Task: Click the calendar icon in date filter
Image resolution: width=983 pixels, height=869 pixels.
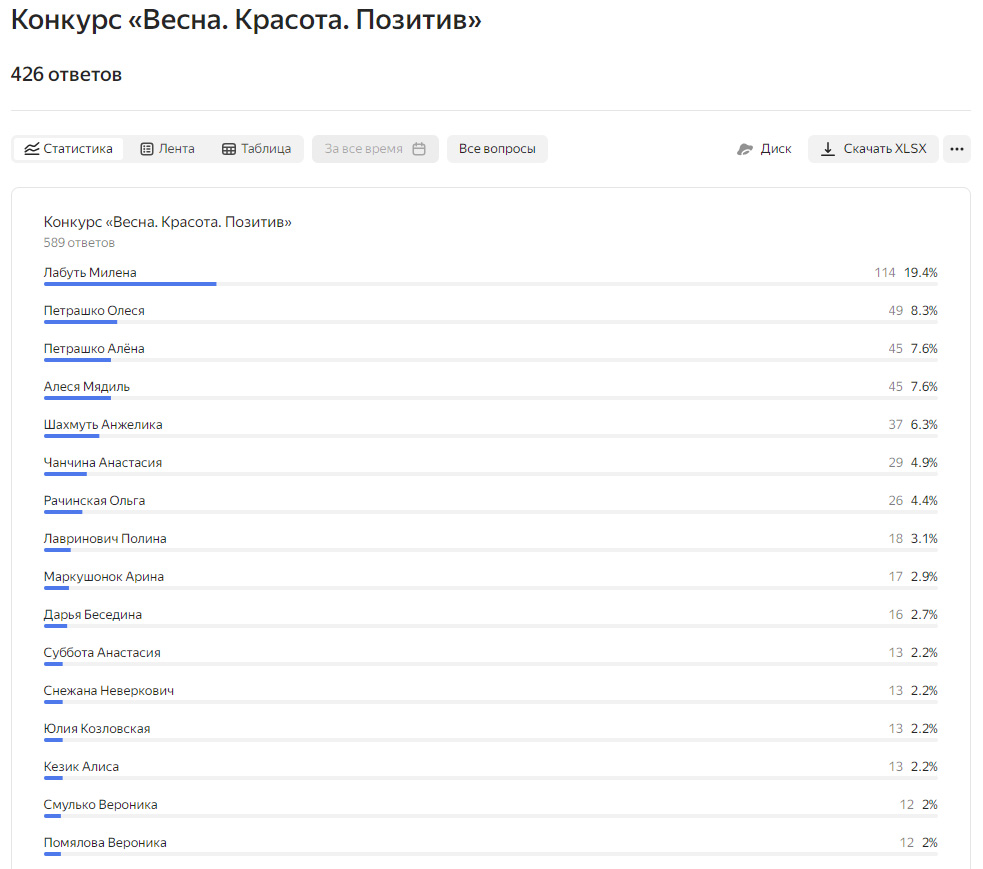Action: tap(419, 149)
